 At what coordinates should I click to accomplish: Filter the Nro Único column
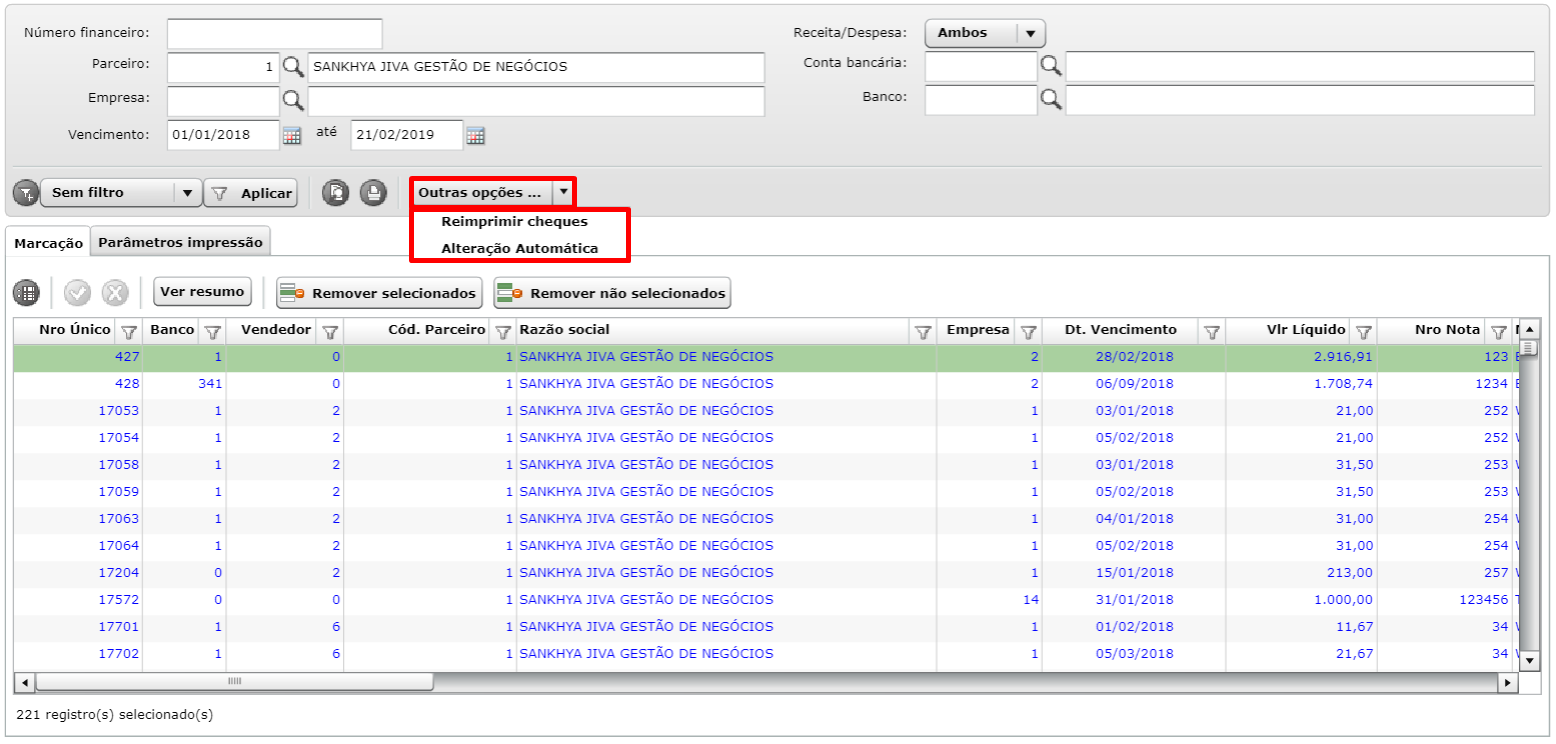(128, 331)
